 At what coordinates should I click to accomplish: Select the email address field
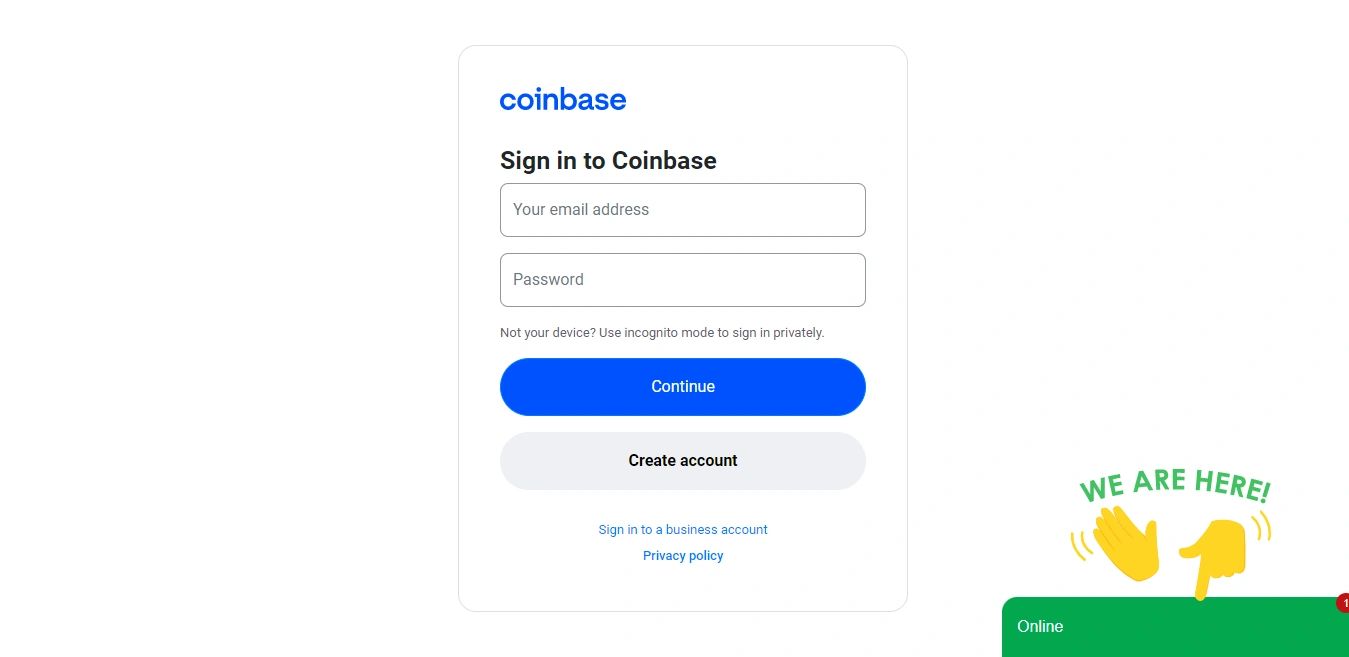tap(683, 210)
